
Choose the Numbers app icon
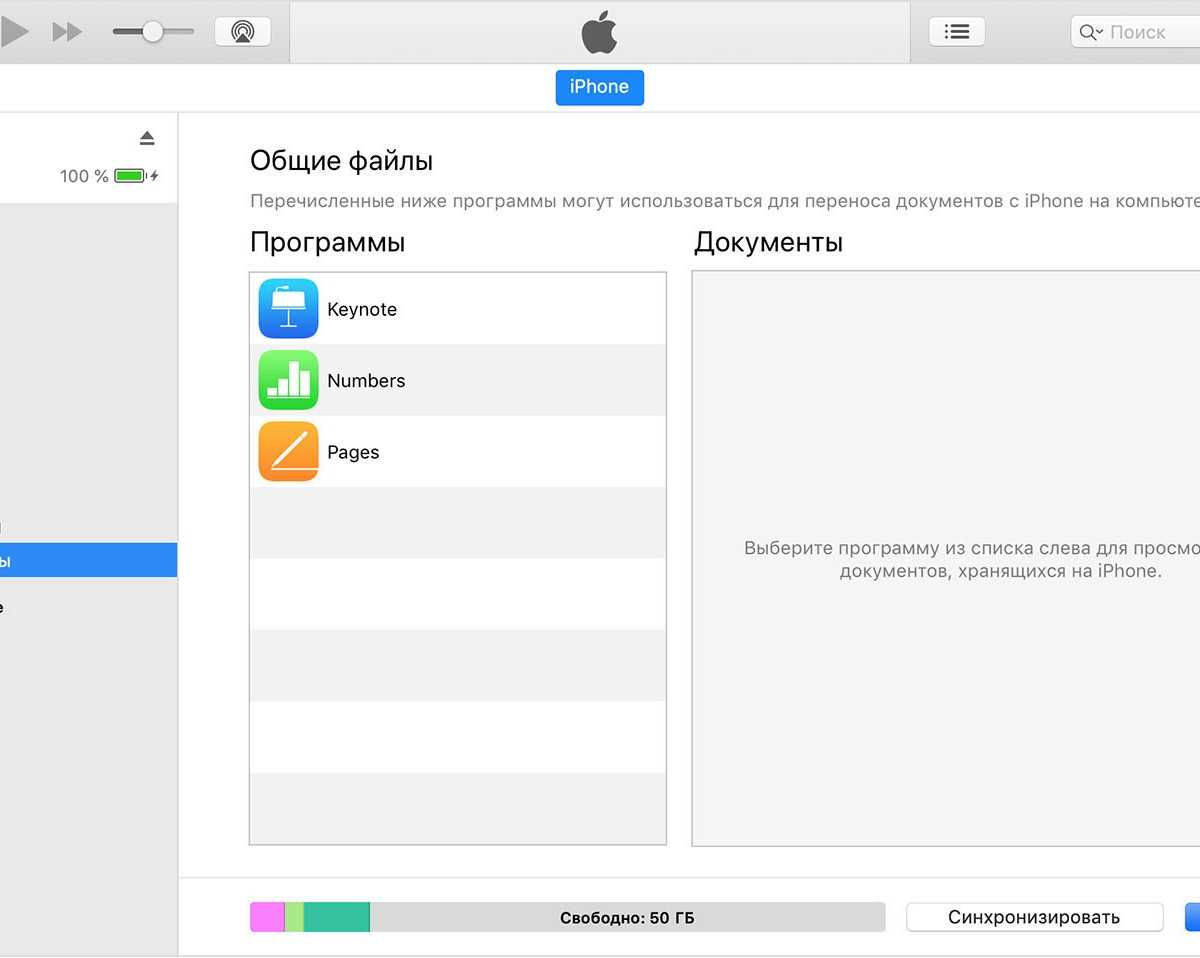click(x=288, y=380)
